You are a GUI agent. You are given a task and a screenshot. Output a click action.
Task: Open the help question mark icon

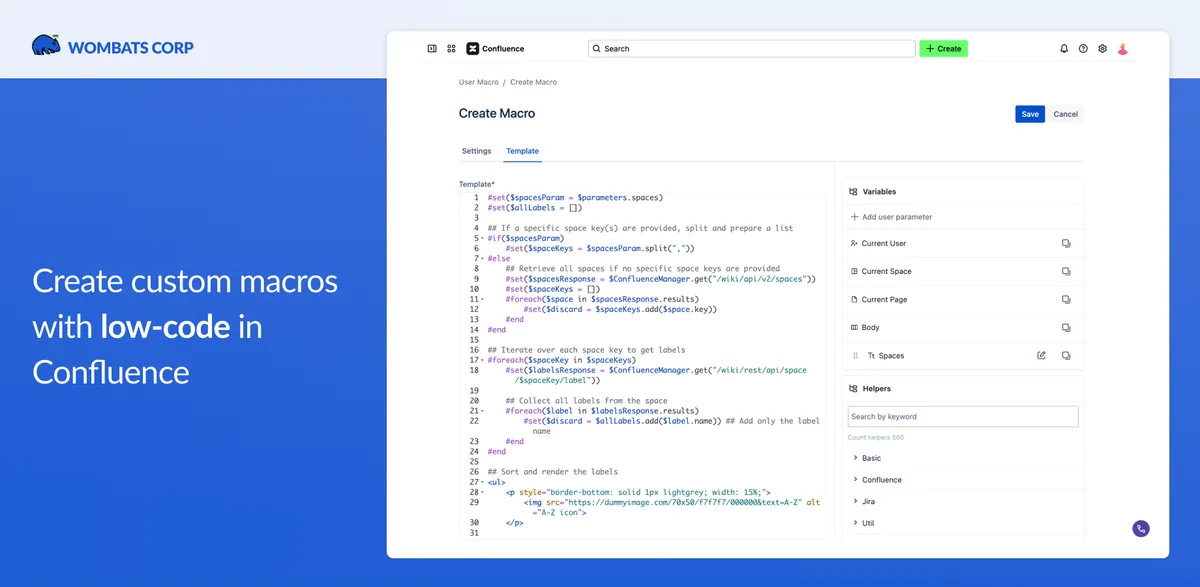coord(1083,48)
